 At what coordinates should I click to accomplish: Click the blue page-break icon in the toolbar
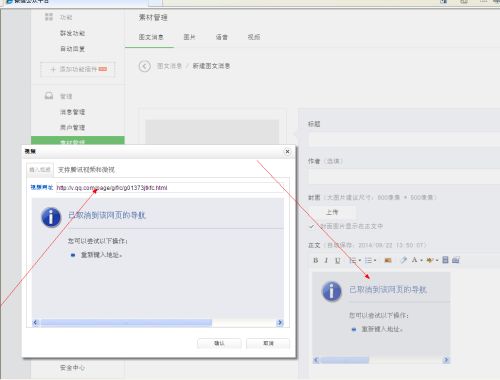pyautogui.click(x=445, y=260)
